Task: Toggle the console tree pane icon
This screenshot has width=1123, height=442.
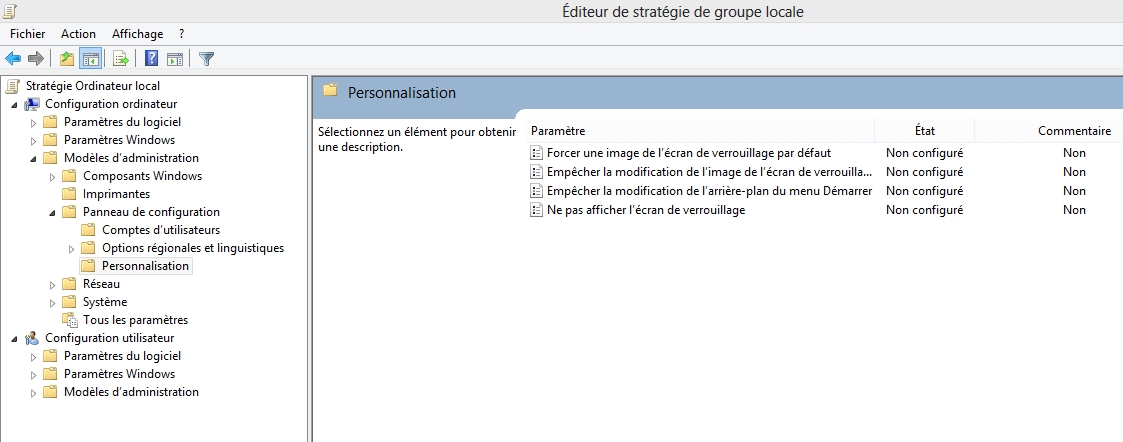Action: click(x=90, y=59)
